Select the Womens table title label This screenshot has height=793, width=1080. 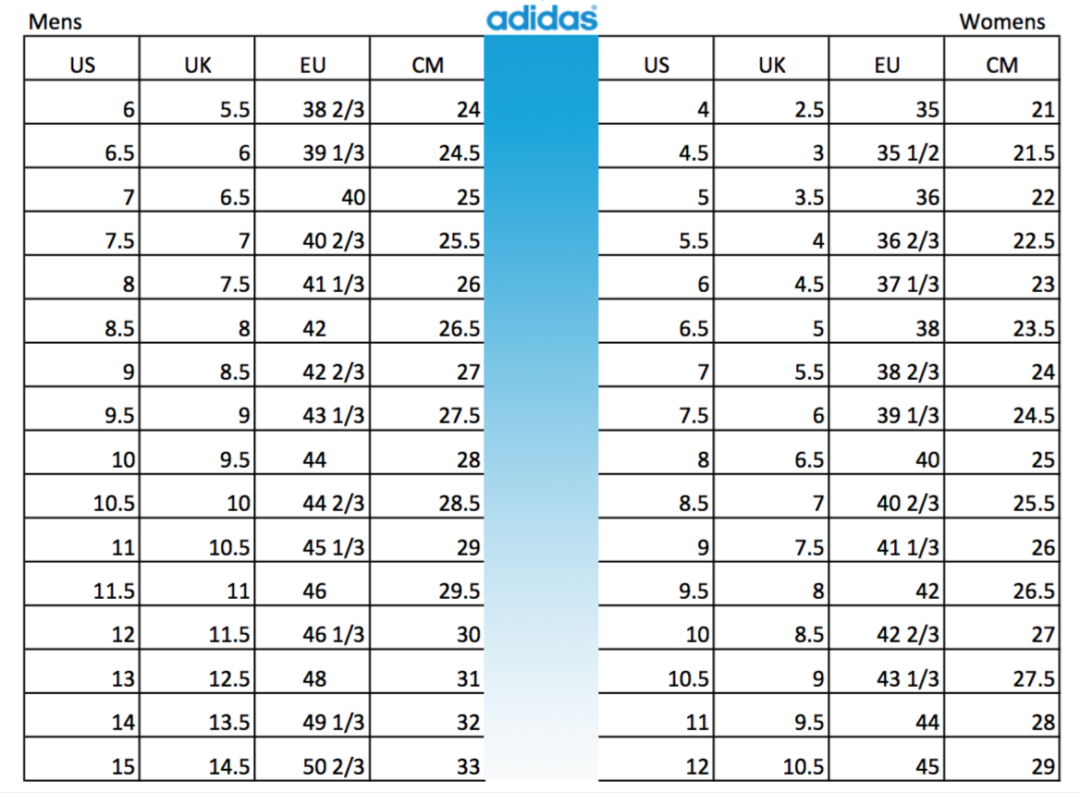pyautogui.click(x=1002, y=21)
